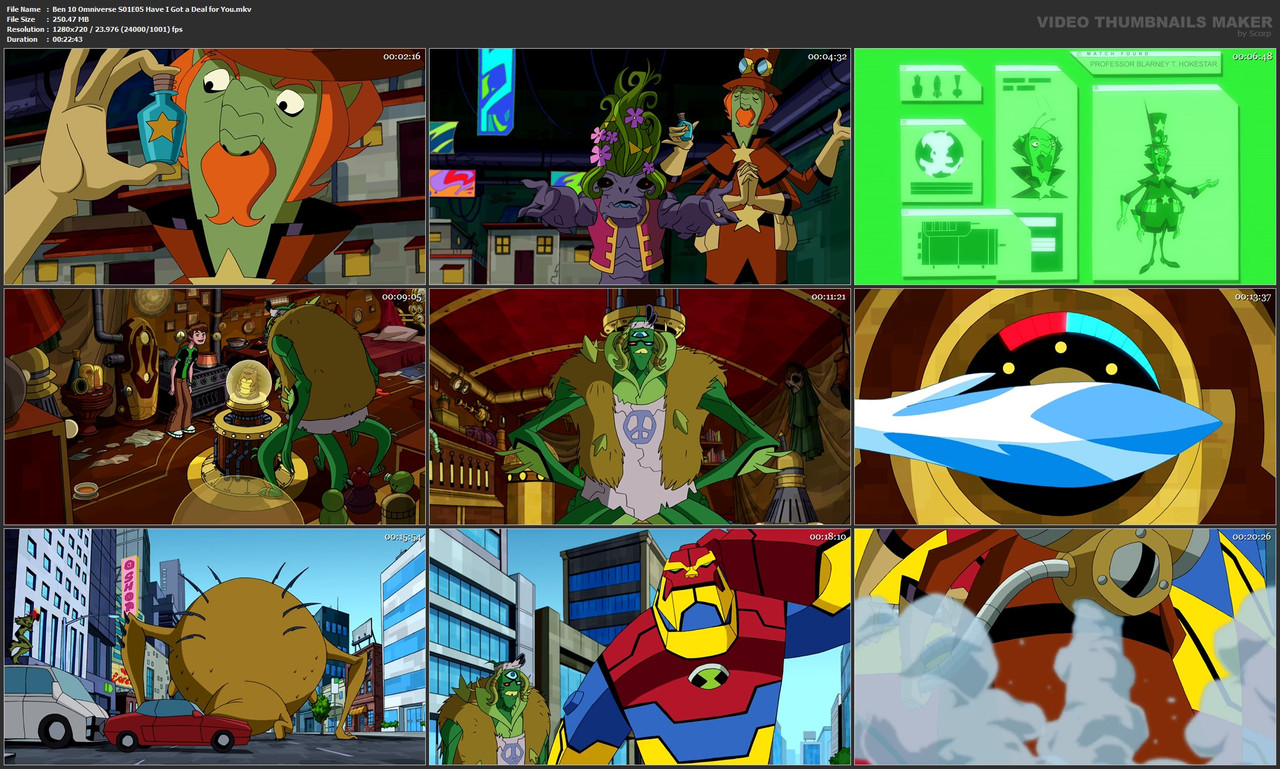Click the by Scorp credit text
1280x769 pixels.
(1253, 32)
